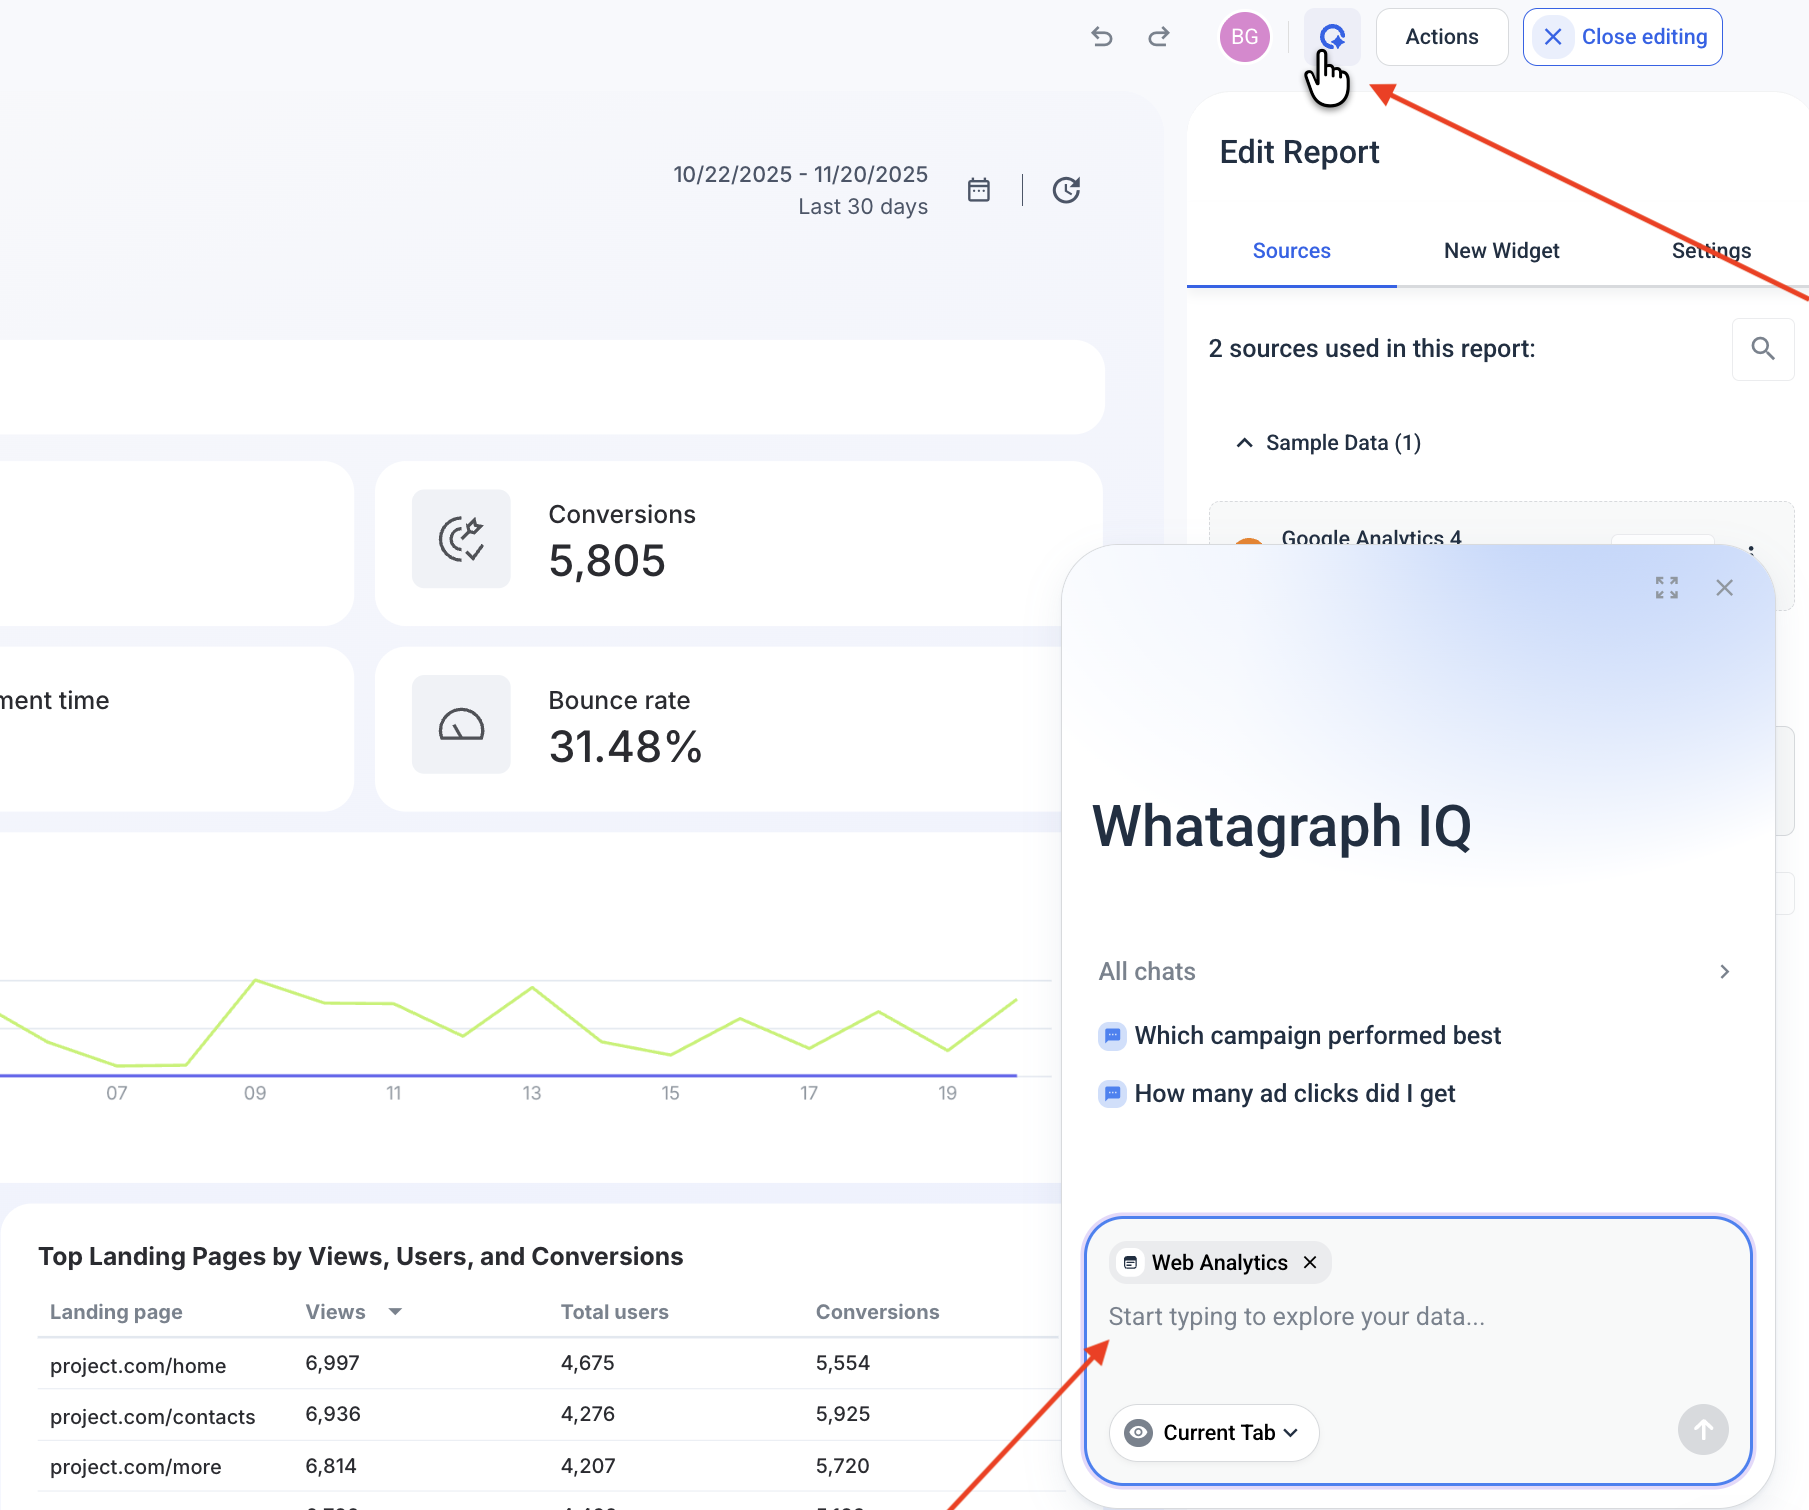This screenshot has height=1510, width=1809.
Task: Send the Whatagraph IQ query
Action: 1703,1430
